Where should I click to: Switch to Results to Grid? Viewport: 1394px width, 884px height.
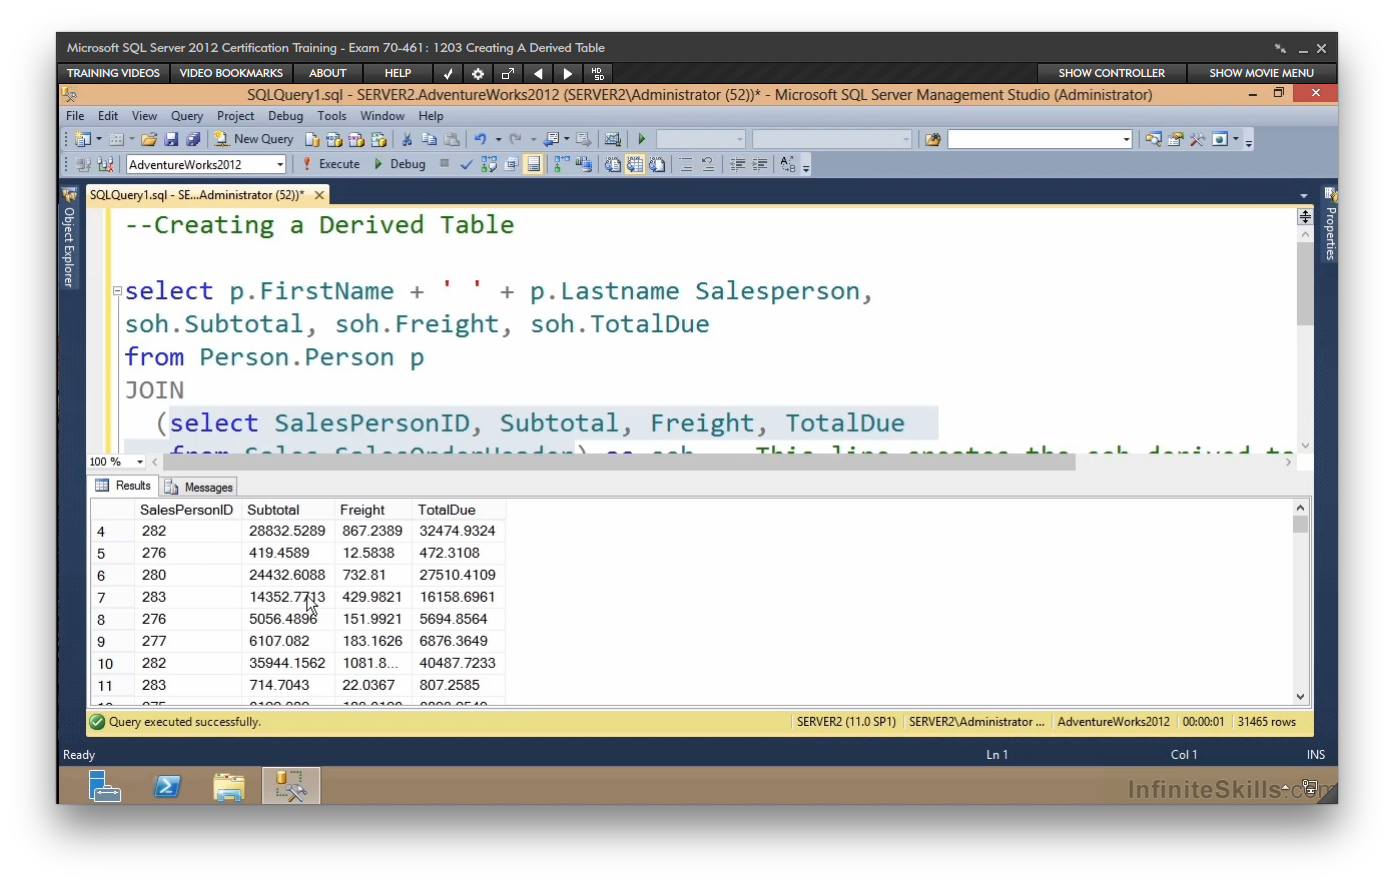[635, 164]
